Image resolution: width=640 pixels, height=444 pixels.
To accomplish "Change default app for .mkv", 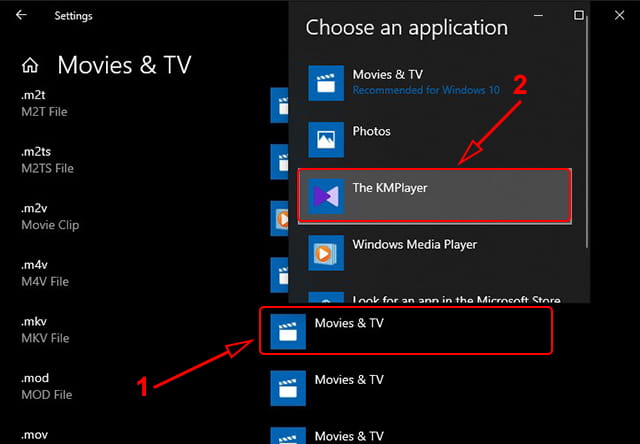I will click(x=406, y=331).
